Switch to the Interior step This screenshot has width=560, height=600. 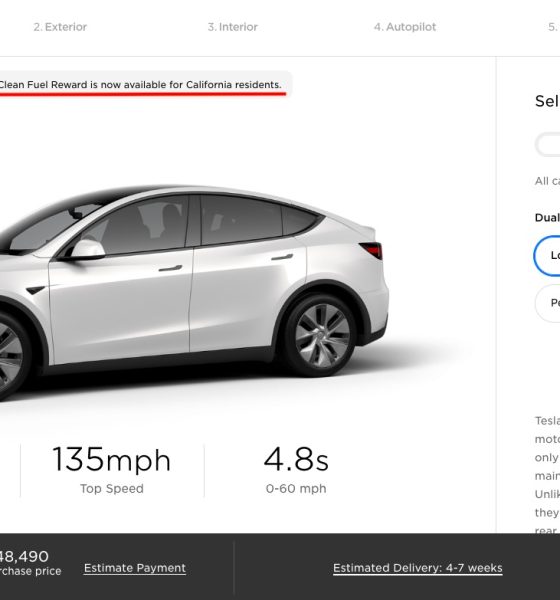coord(233,27)
